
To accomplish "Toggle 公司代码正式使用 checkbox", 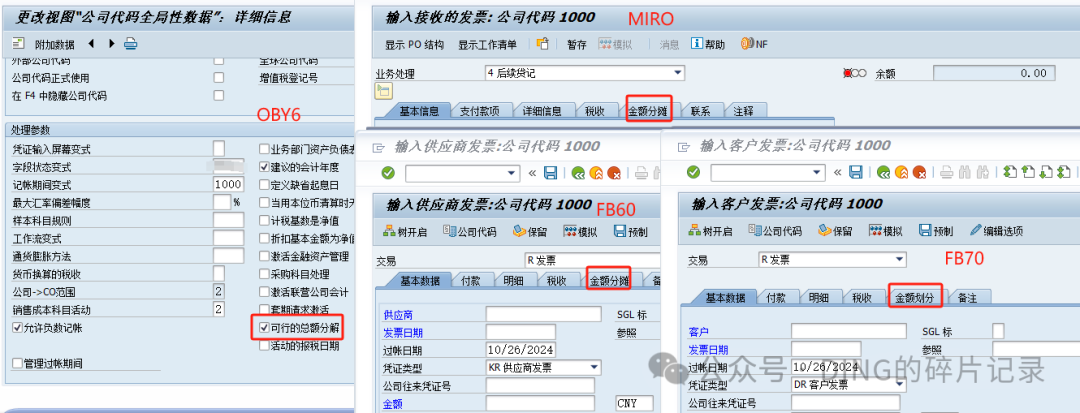I will (x=219, y=78).
